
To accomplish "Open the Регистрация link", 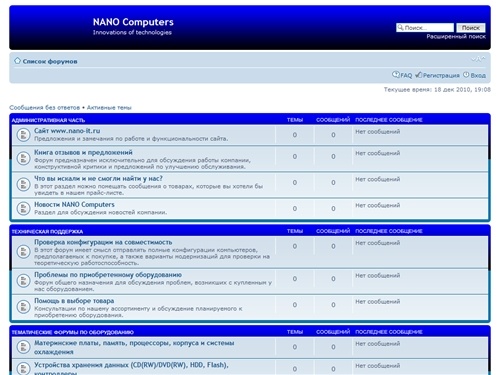I will coord(441,75).
